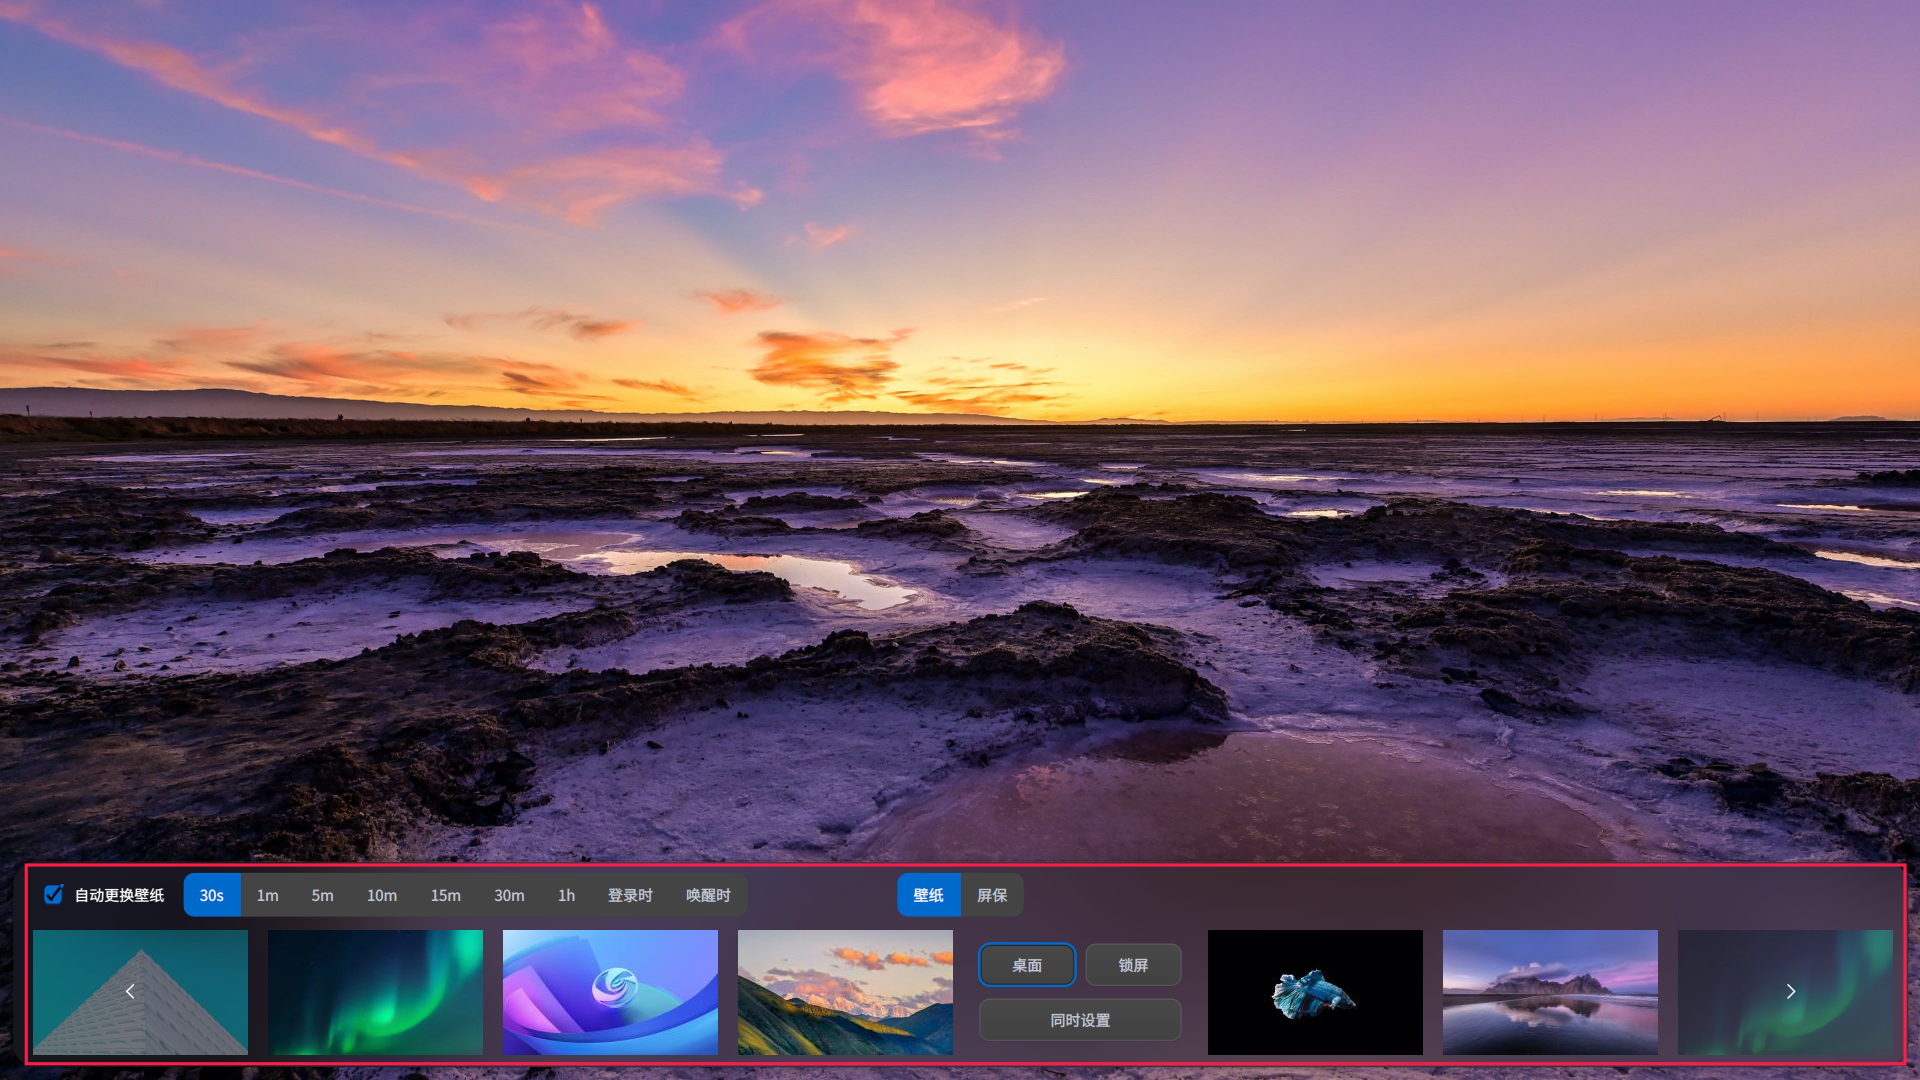Select the 30s interval option
The width and height of the screenshot is (1920, 1080).
pyautogui.click(x=212, y=895)
